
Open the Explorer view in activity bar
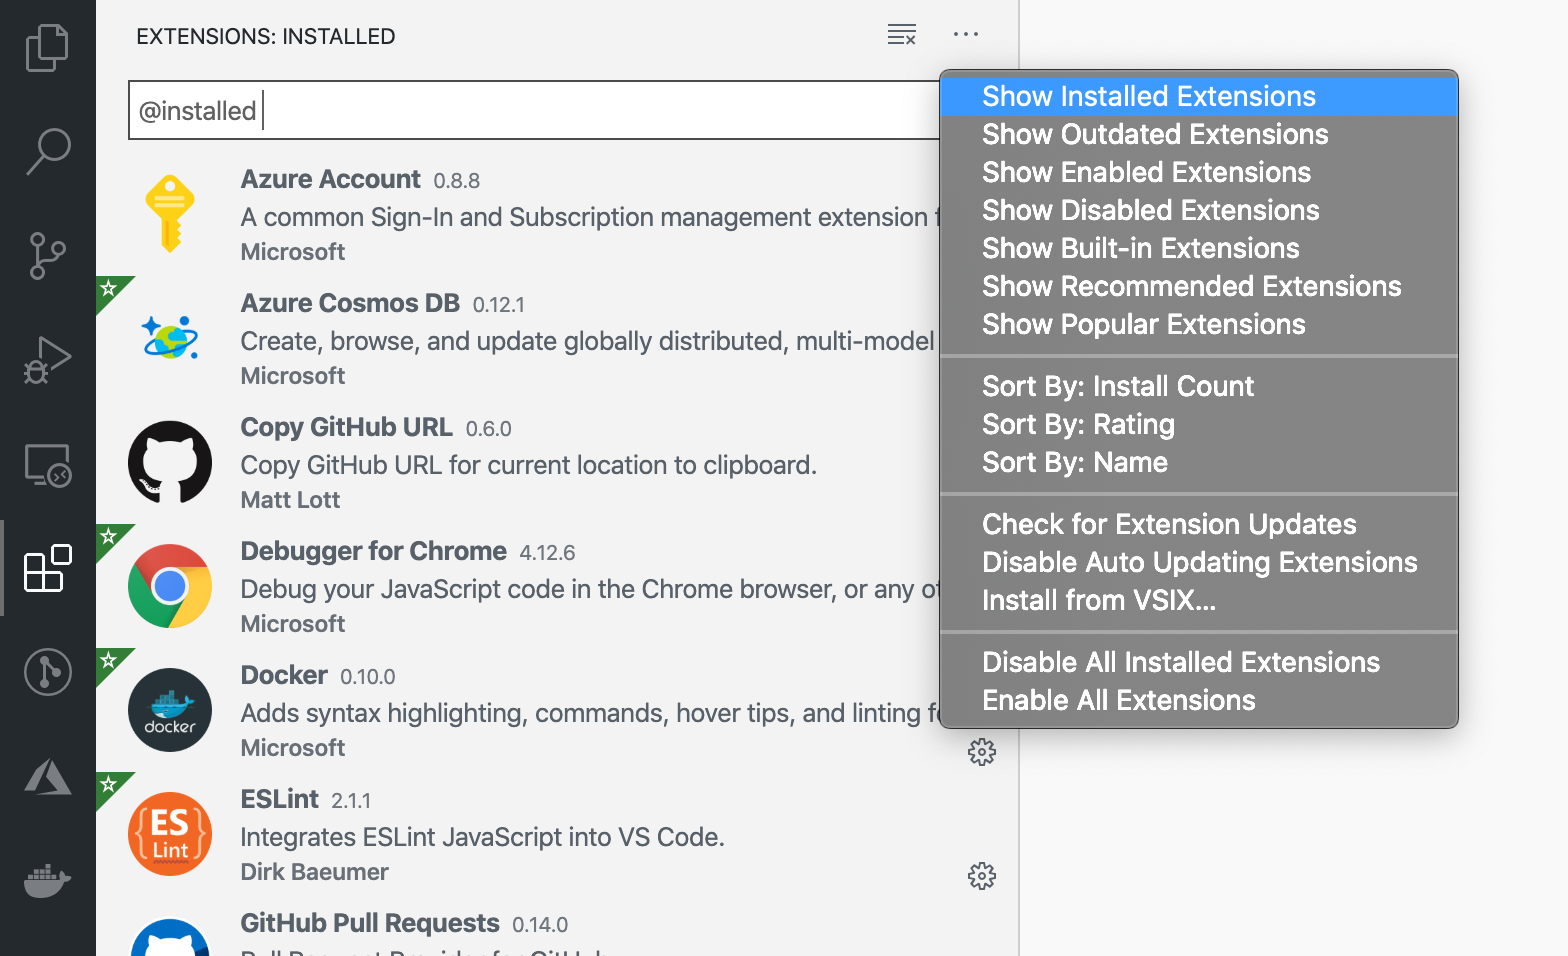tap(47, 48)
